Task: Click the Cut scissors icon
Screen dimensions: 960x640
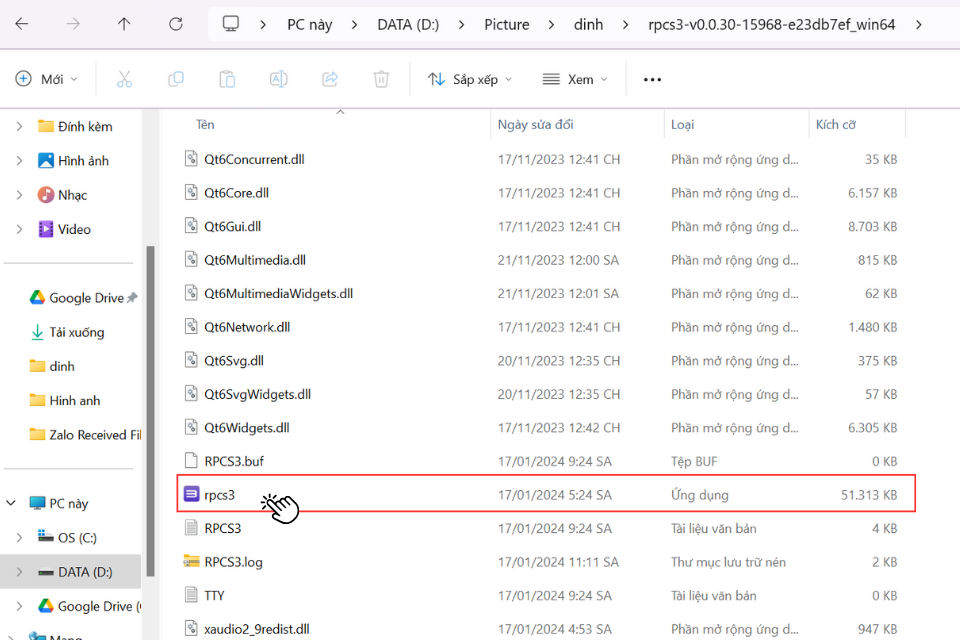Action: [124, 79]
